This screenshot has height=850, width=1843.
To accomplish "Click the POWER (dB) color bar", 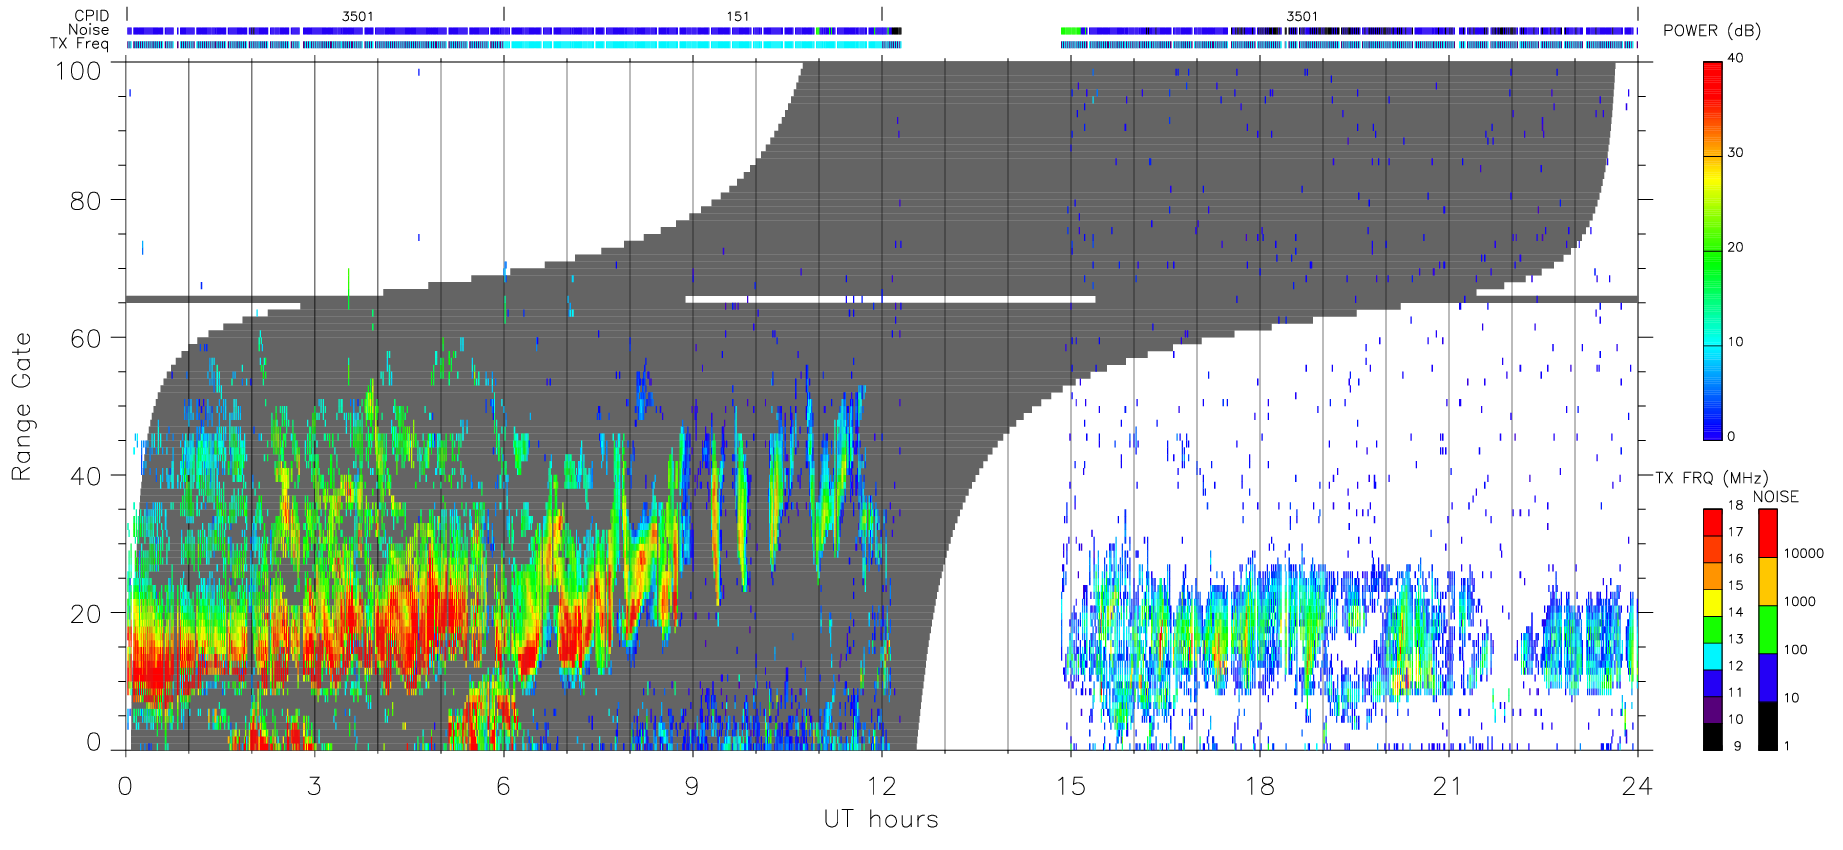I will click(x=1713, y=250).
